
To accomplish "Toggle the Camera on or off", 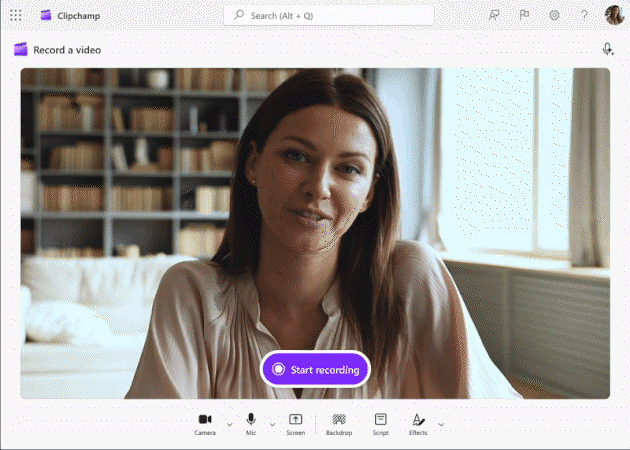I will (205, 425).
